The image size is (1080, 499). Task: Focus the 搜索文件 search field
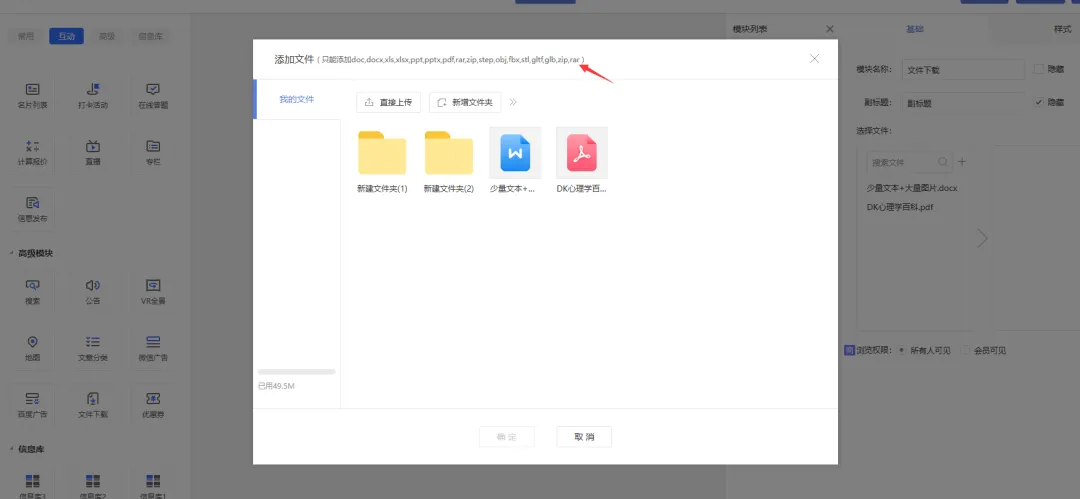tap(909, 163)
